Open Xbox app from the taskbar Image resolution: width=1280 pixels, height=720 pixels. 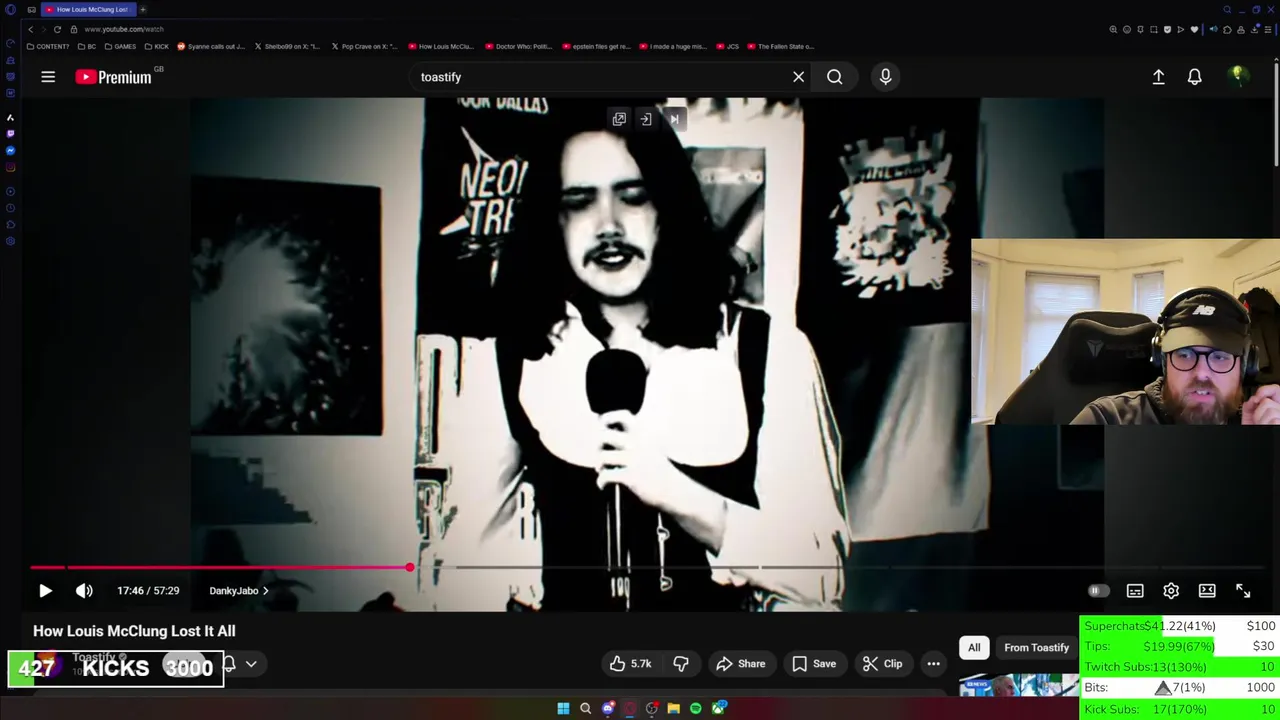[x=718, y=709]
